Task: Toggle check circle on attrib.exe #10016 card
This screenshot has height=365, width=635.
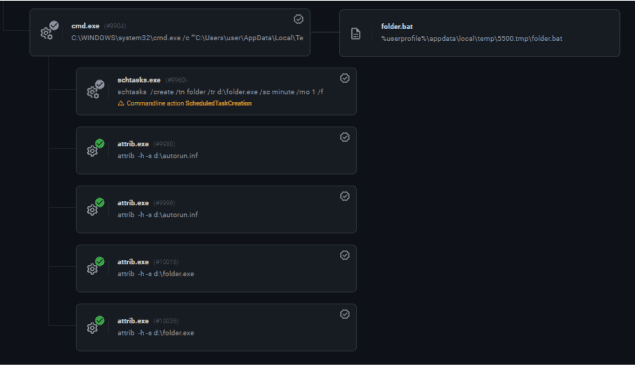Action: [345, 255]
